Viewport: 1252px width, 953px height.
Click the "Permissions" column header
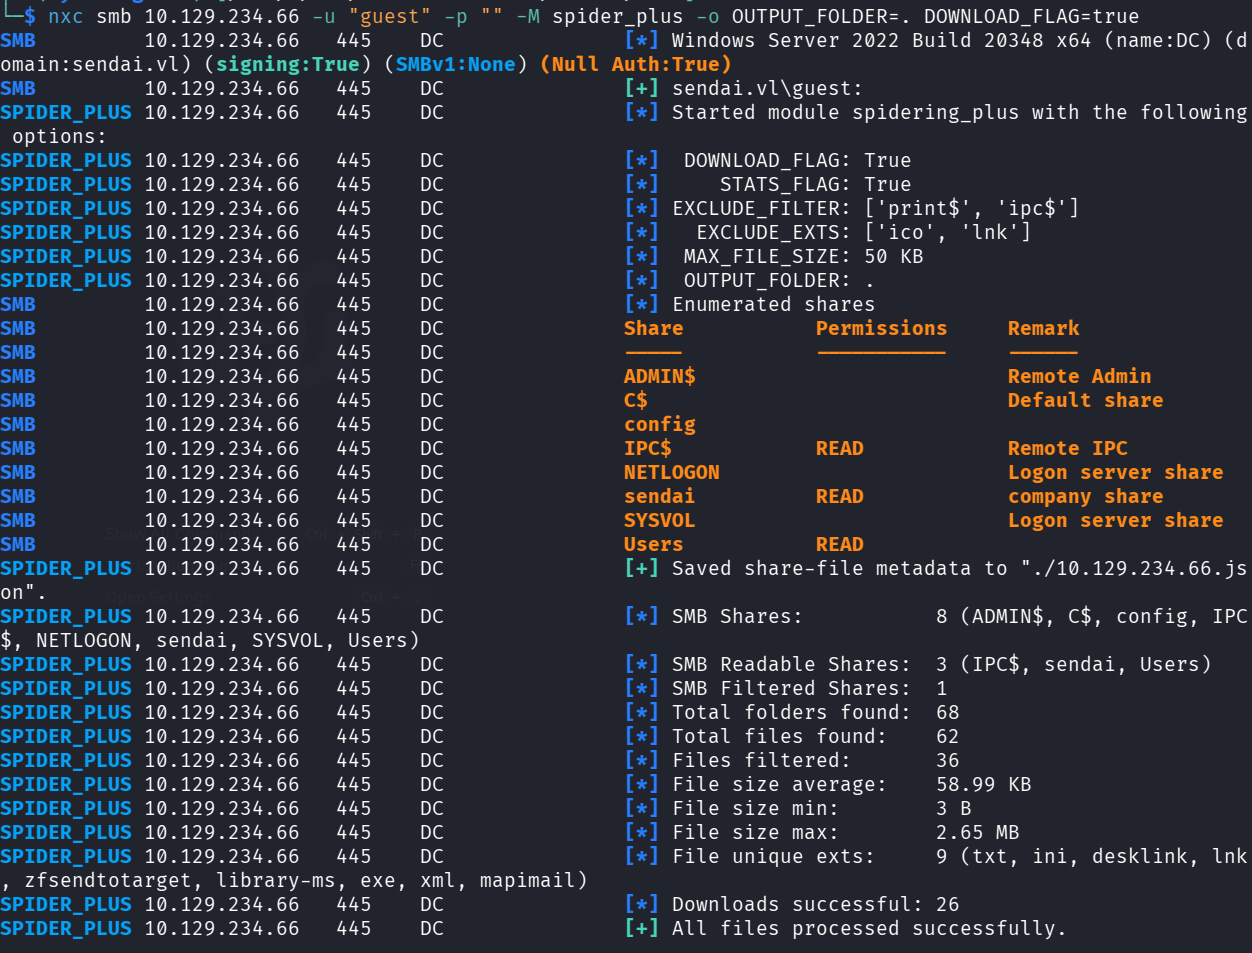(881, 328)
